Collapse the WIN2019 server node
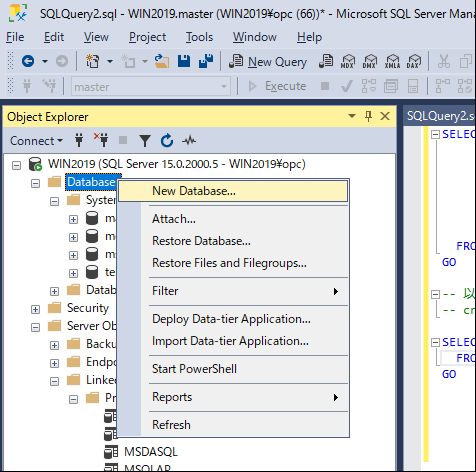 pos(16,165)
